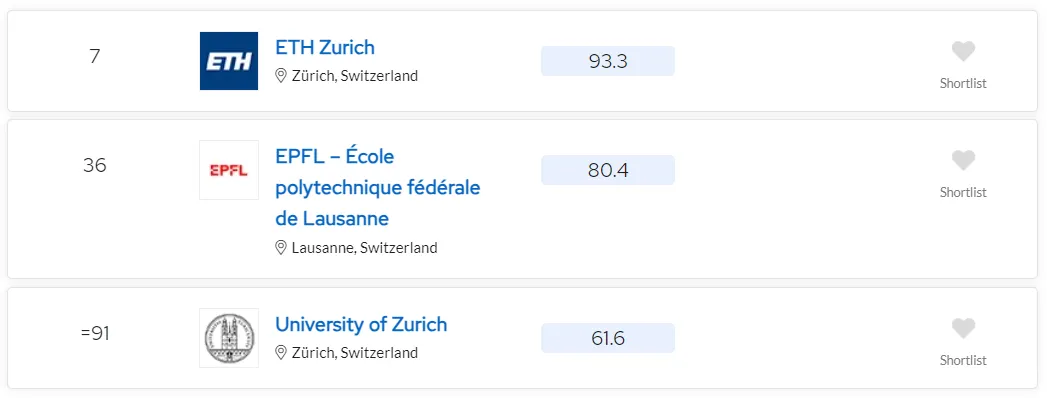Select the 61.6 score badge
1047x398 pixels.
click(608, 339)
